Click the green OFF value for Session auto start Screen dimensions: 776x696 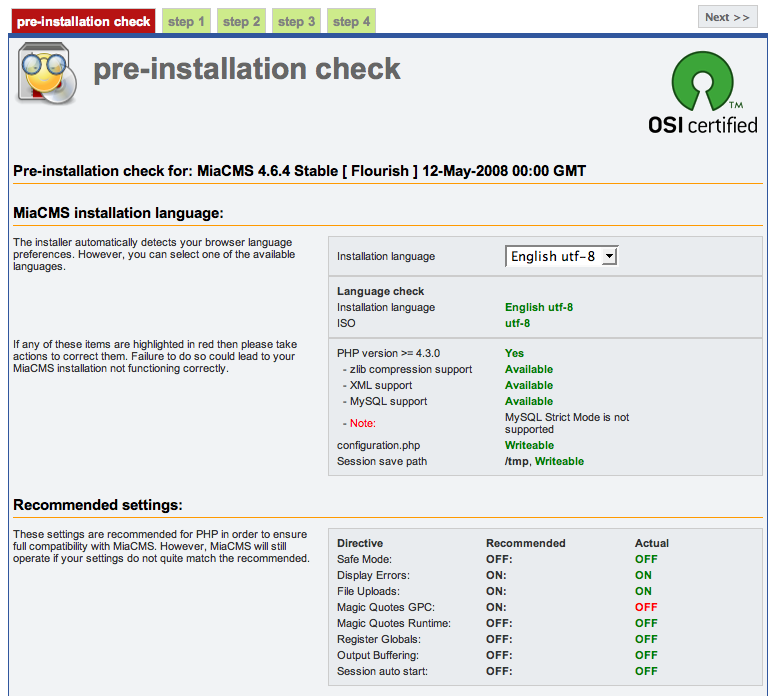click(x=646, y=671)
